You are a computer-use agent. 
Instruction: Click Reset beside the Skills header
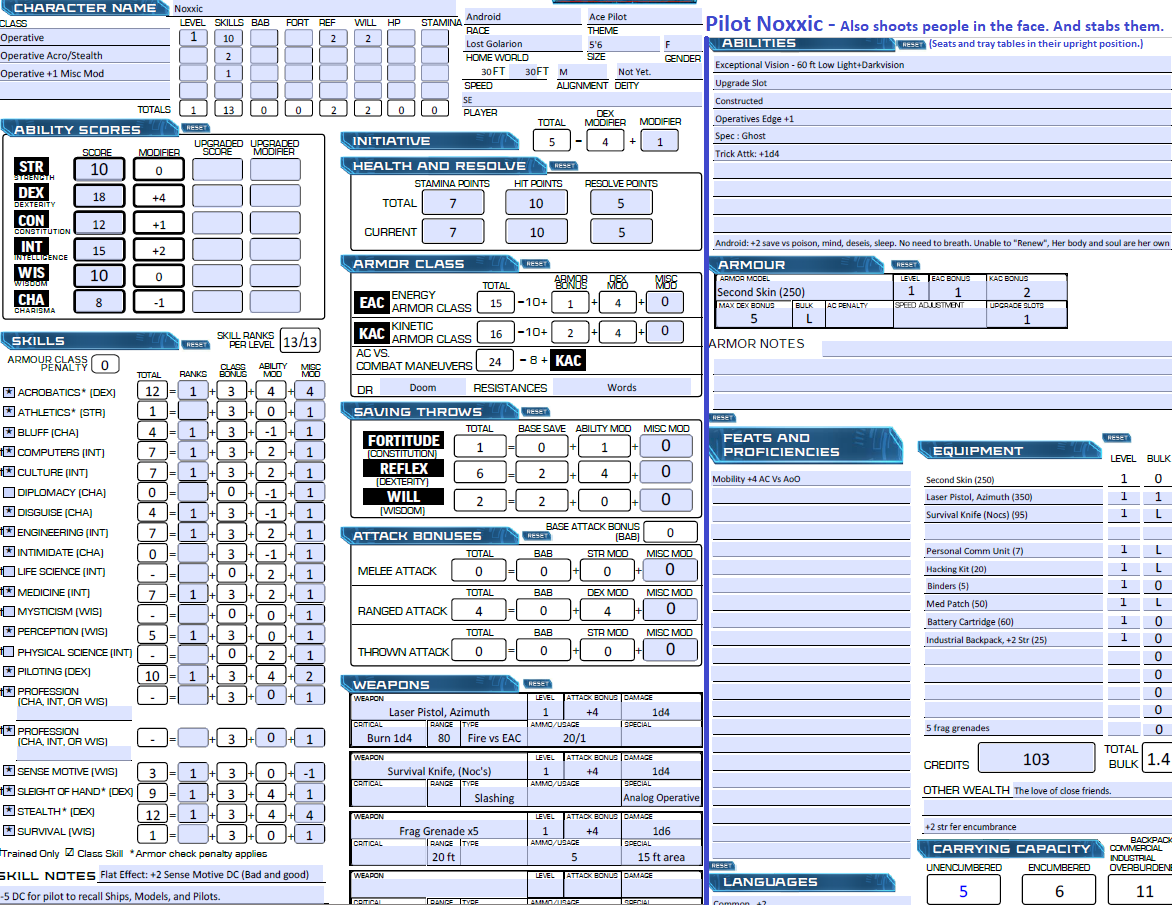(195, 344)
